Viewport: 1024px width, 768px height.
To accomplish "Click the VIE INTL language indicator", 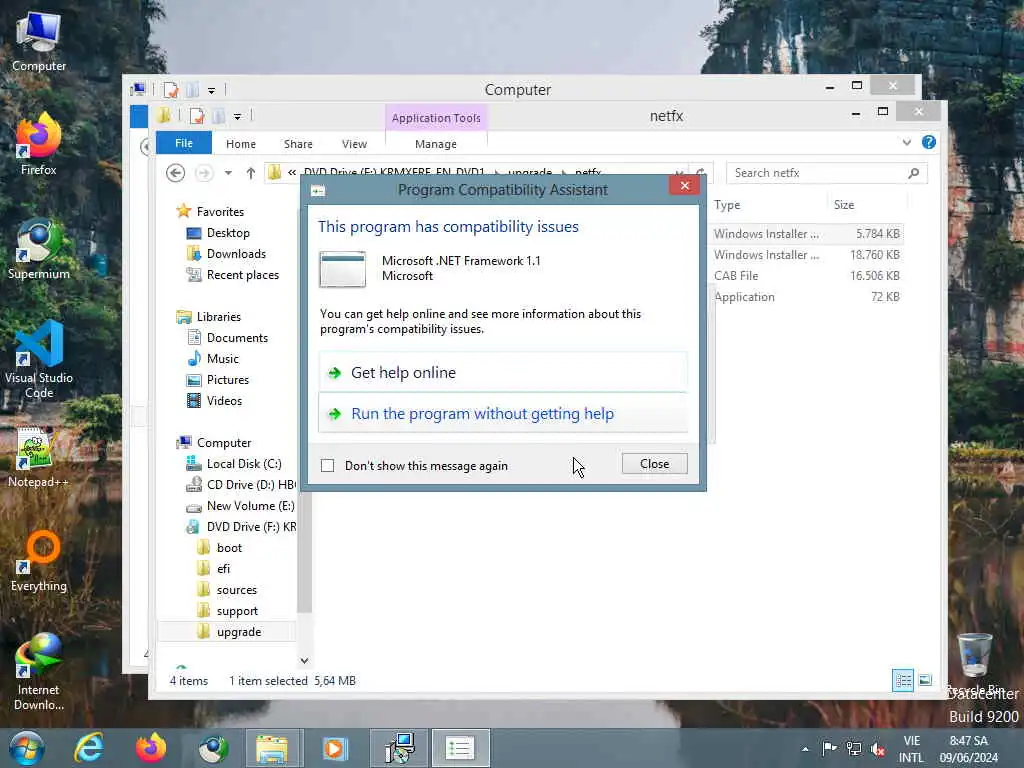I will [911, 749].
